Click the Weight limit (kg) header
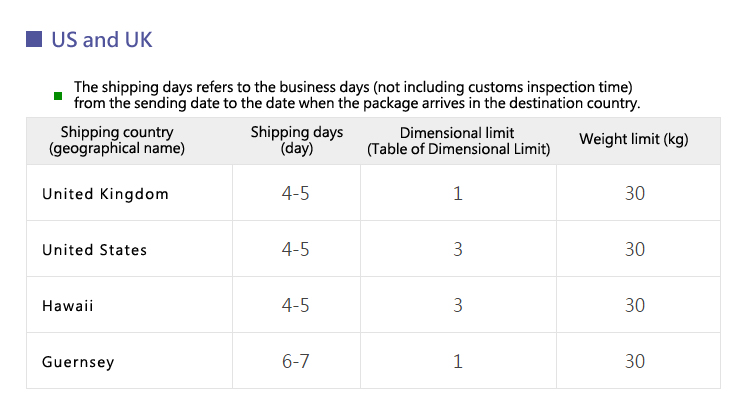Screen dimensions: 750x417 [x=634, y=139]
